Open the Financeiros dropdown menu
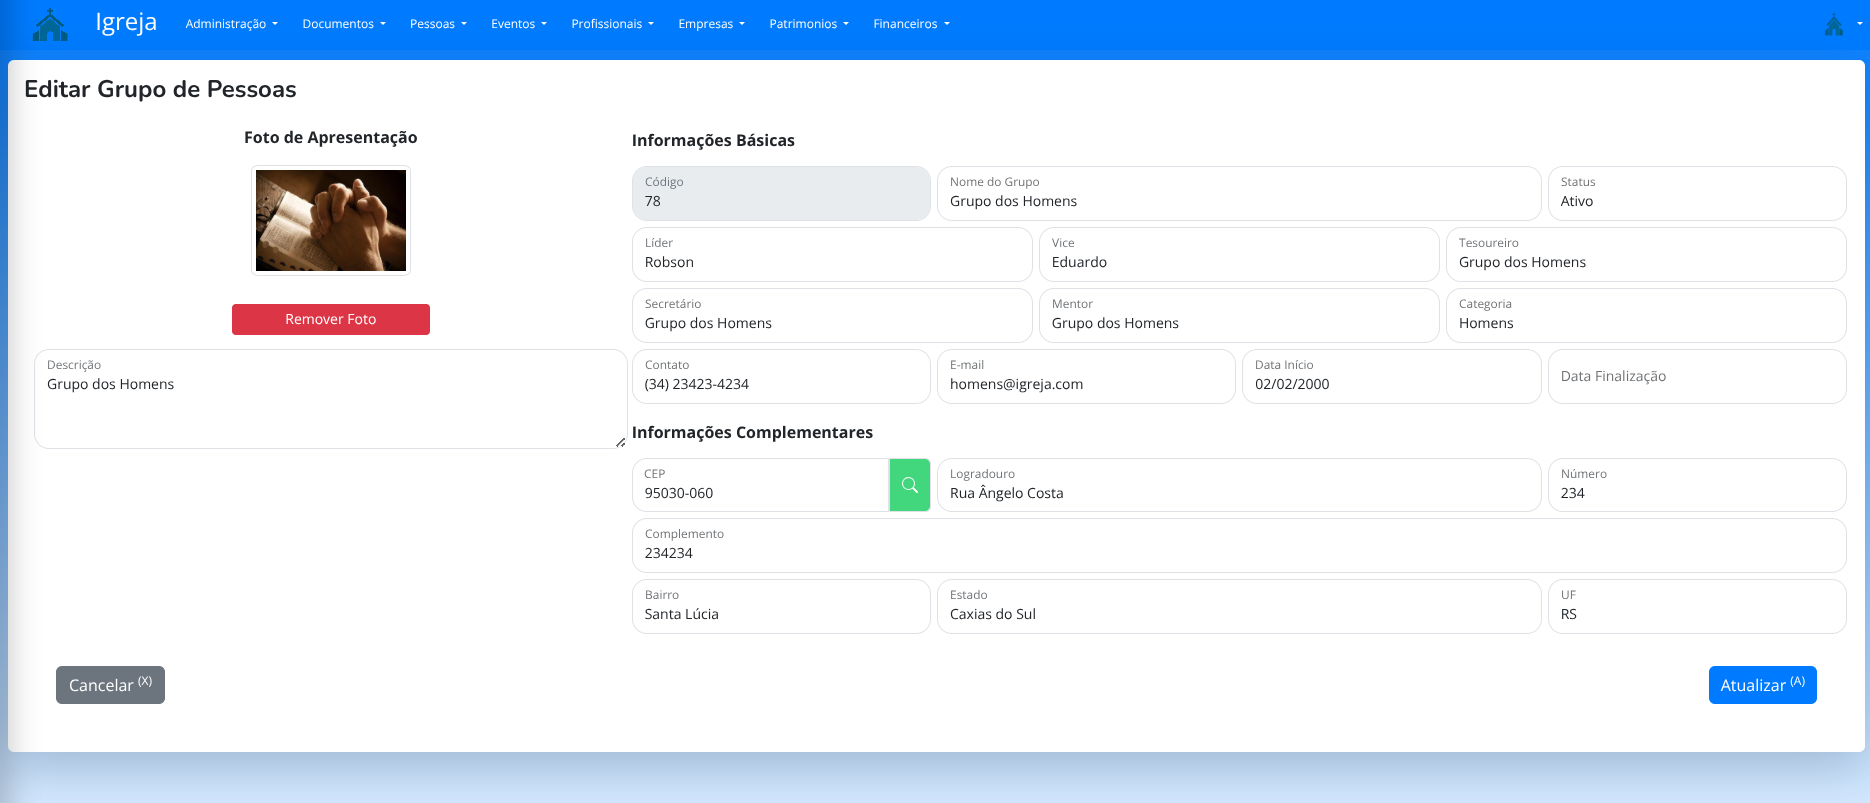This screenshot has width=1870, height=803. click(x=910, y=24)
